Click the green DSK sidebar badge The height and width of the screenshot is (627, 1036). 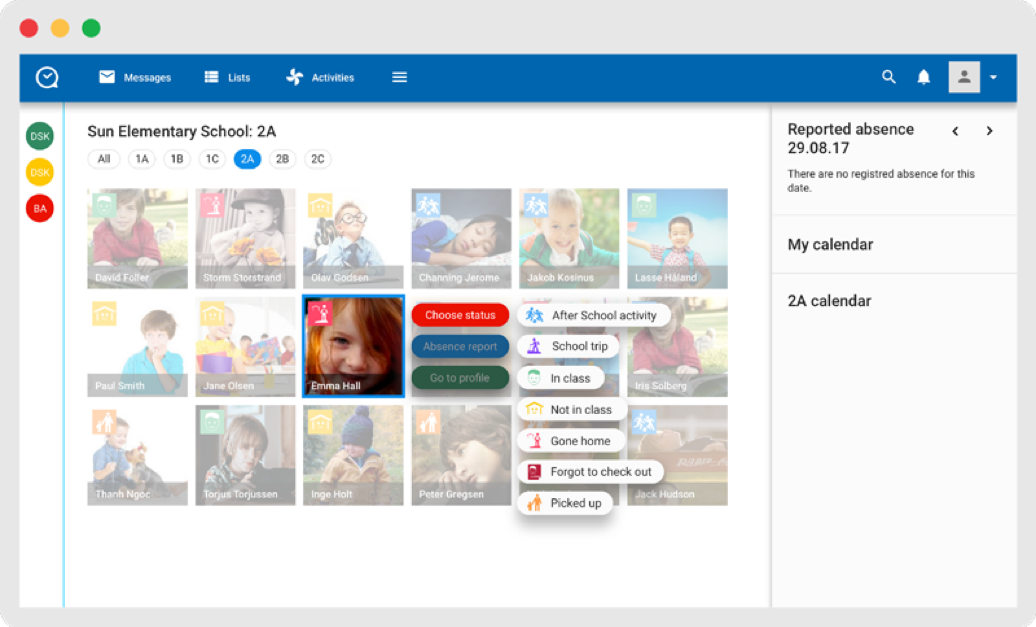pos(40,136)
